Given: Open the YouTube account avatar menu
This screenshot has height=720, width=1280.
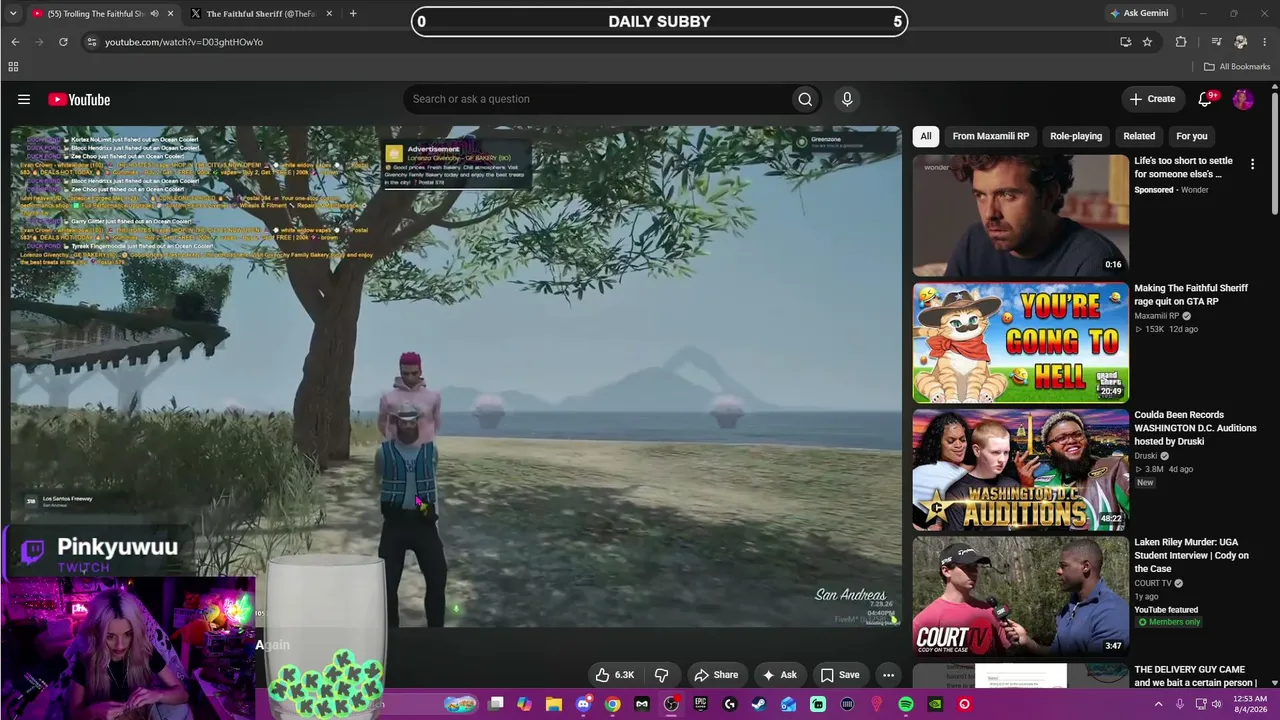Looking at the screenshot, I should click(1243, 99).
